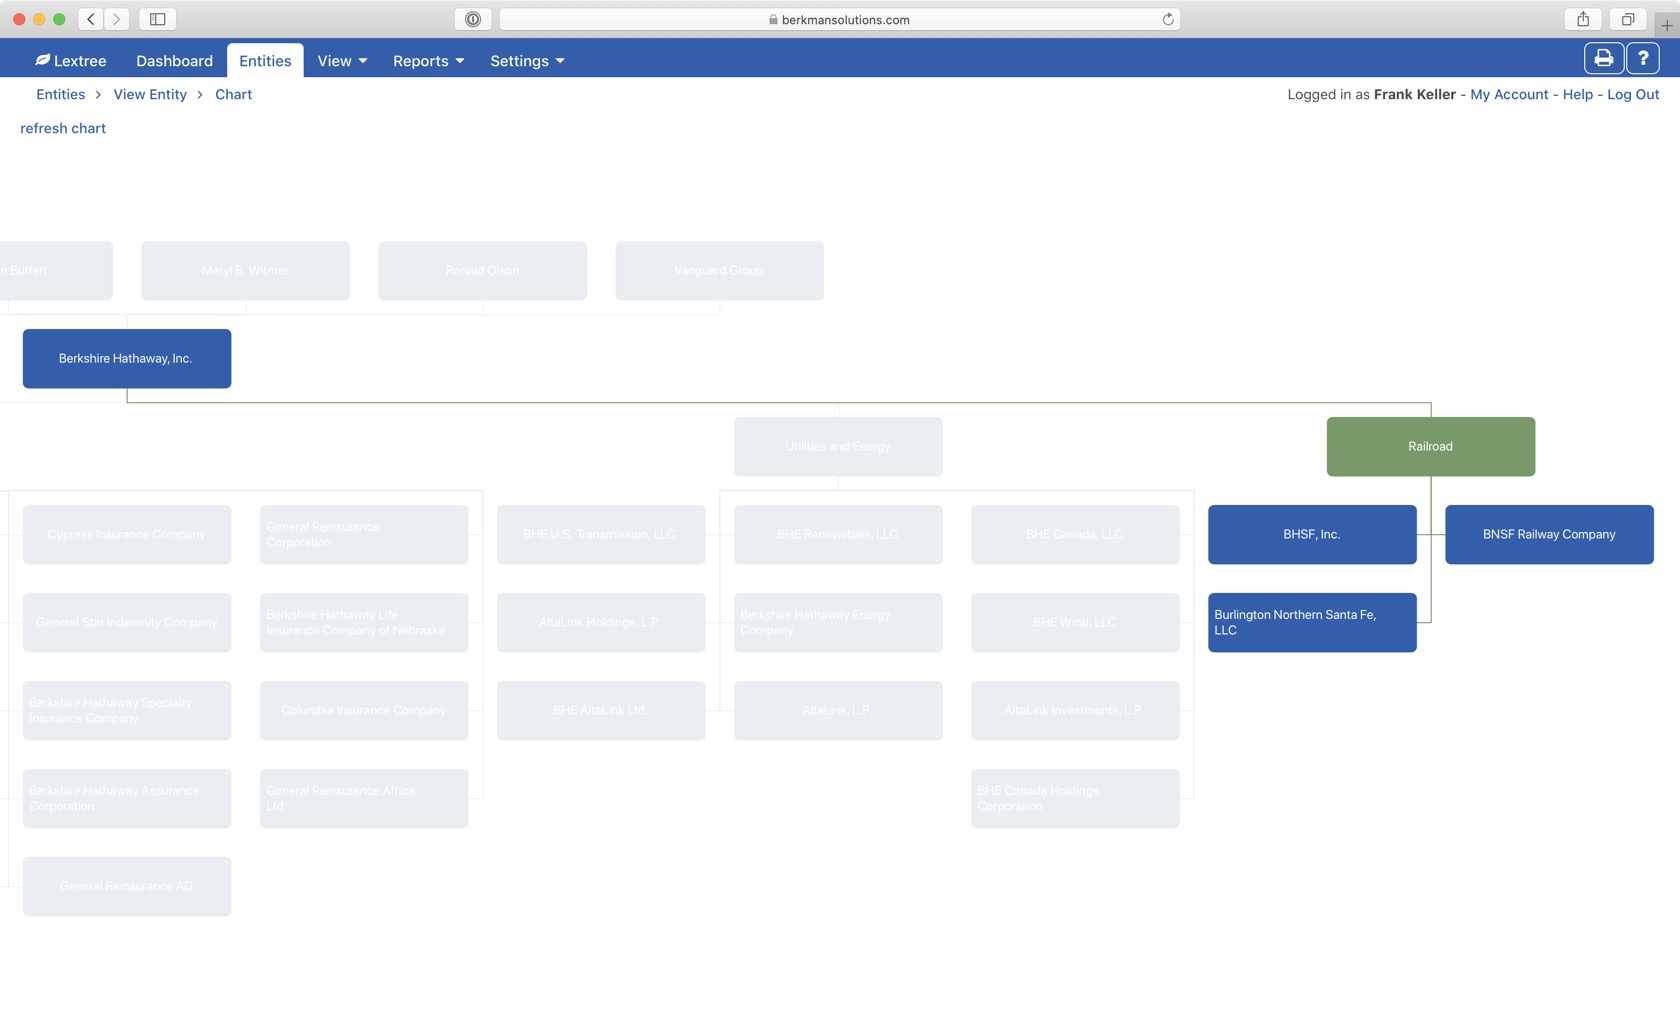Image resolution: width=1680 pixels, height=1027 pixels.
Task: Click the Log Out link
Action: pyautogui.click(x=1632, y=94)
